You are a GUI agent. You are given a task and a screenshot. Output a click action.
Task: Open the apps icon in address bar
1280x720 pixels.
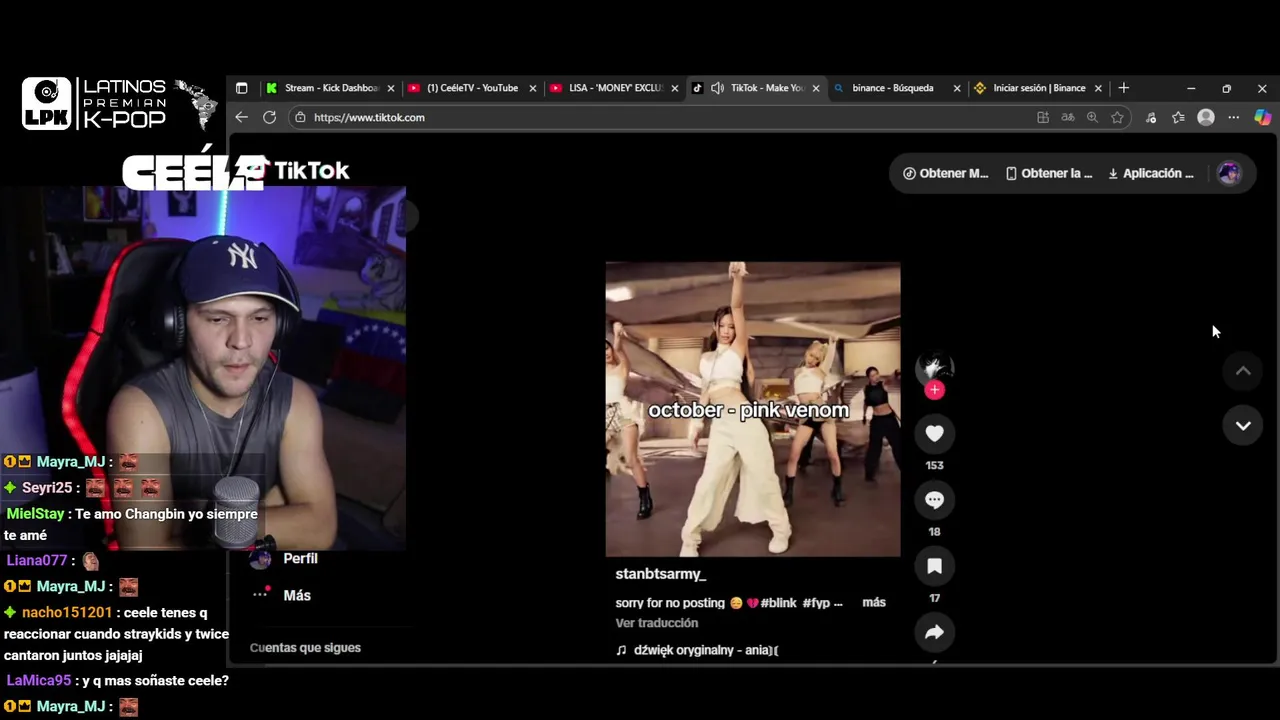1043,117
